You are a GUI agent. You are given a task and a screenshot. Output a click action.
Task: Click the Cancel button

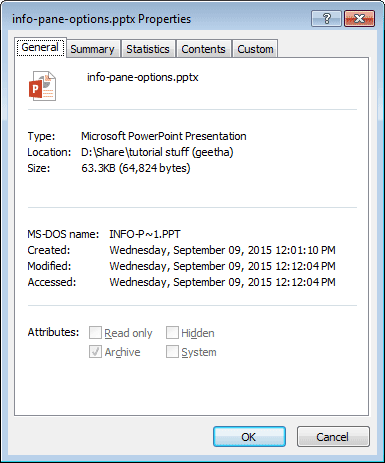pyautogui.click(x=333, y=436)
